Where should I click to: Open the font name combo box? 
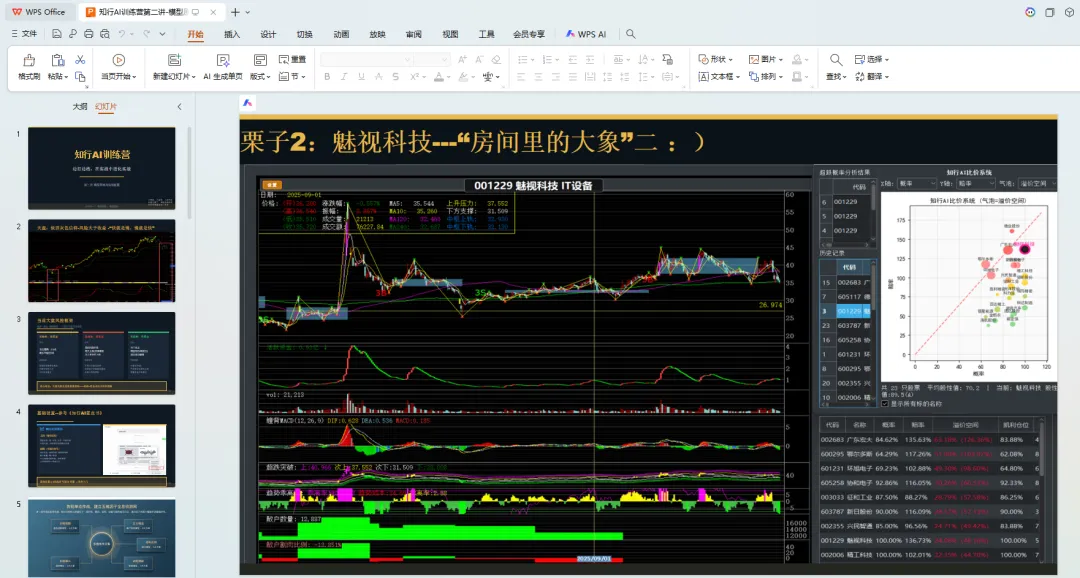point(366,60)
